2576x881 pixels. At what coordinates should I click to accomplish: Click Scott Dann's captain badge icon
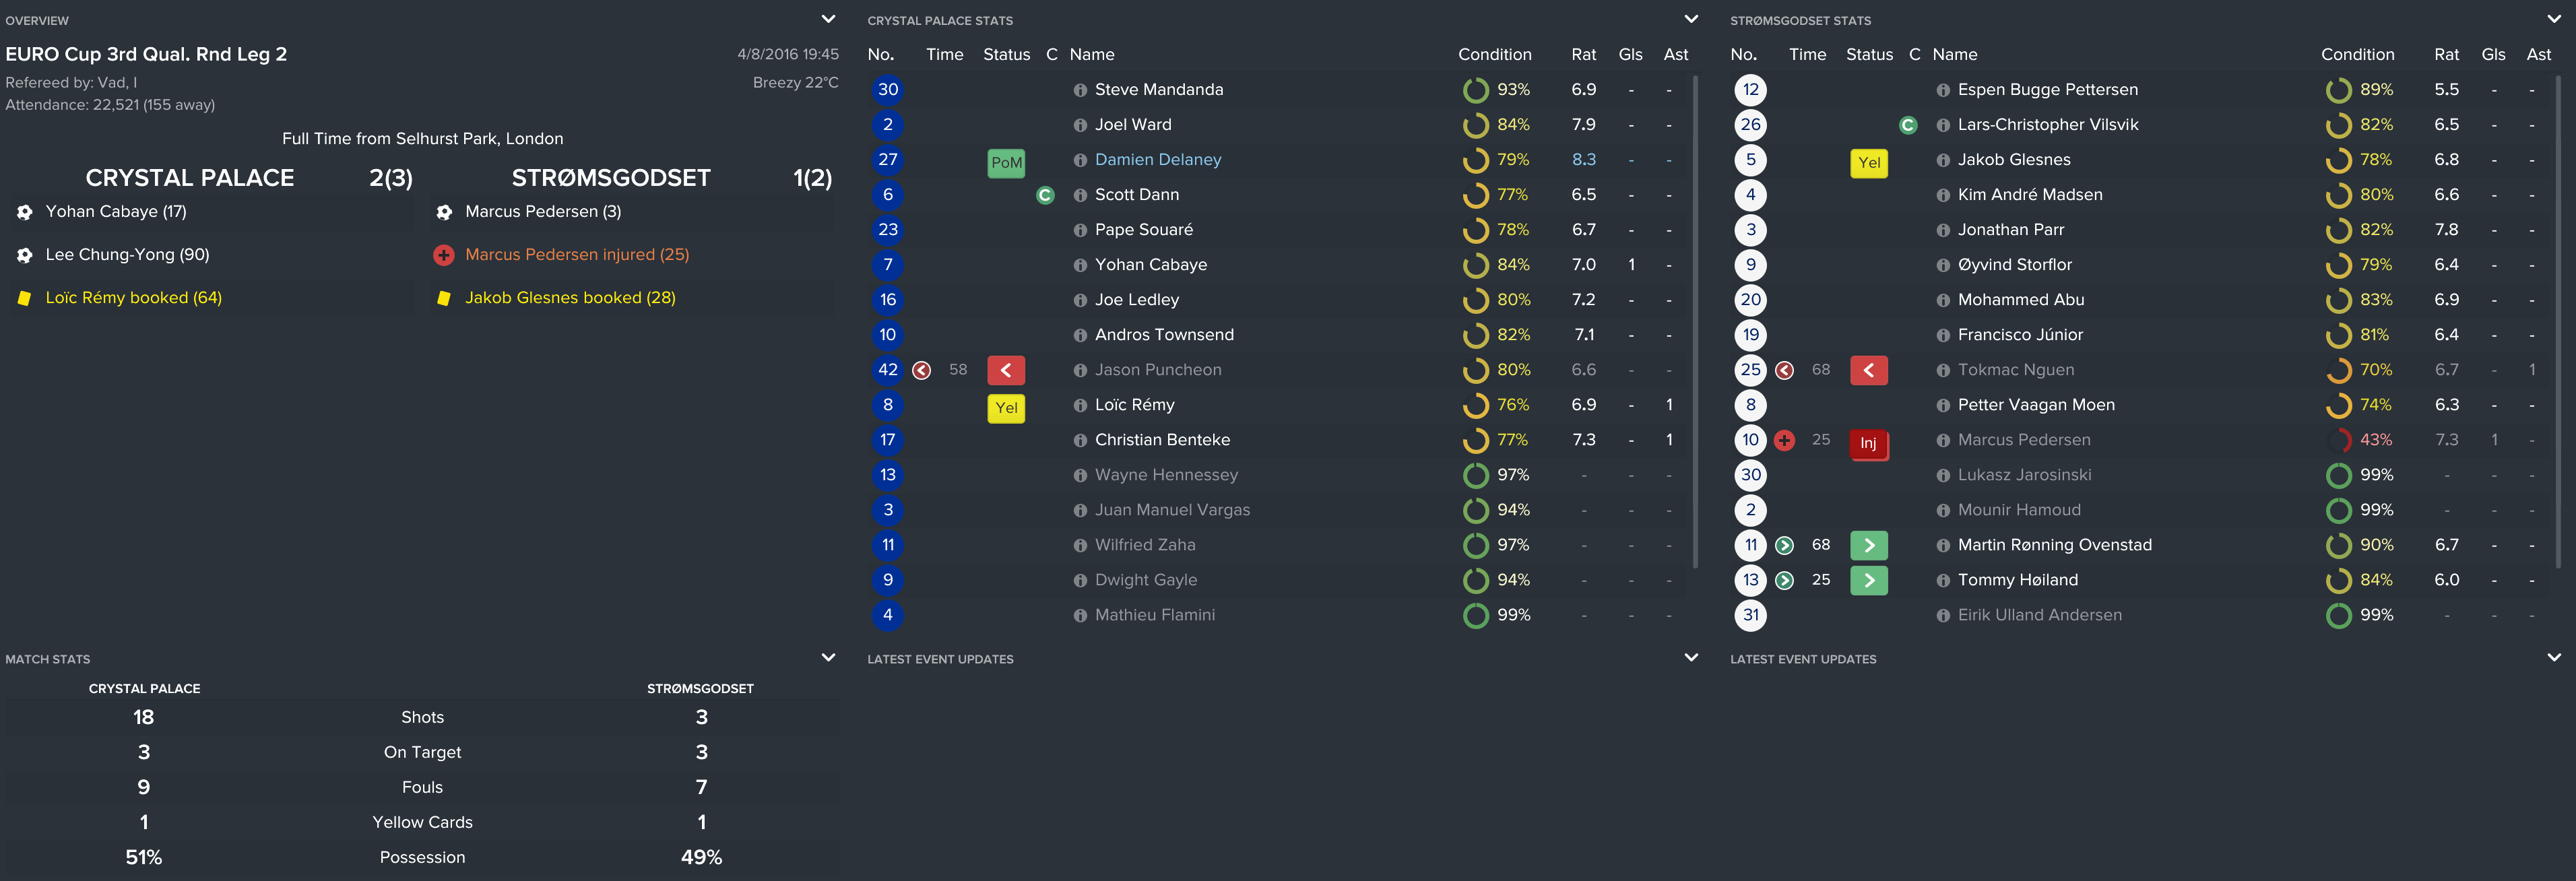pos(1045,195)
